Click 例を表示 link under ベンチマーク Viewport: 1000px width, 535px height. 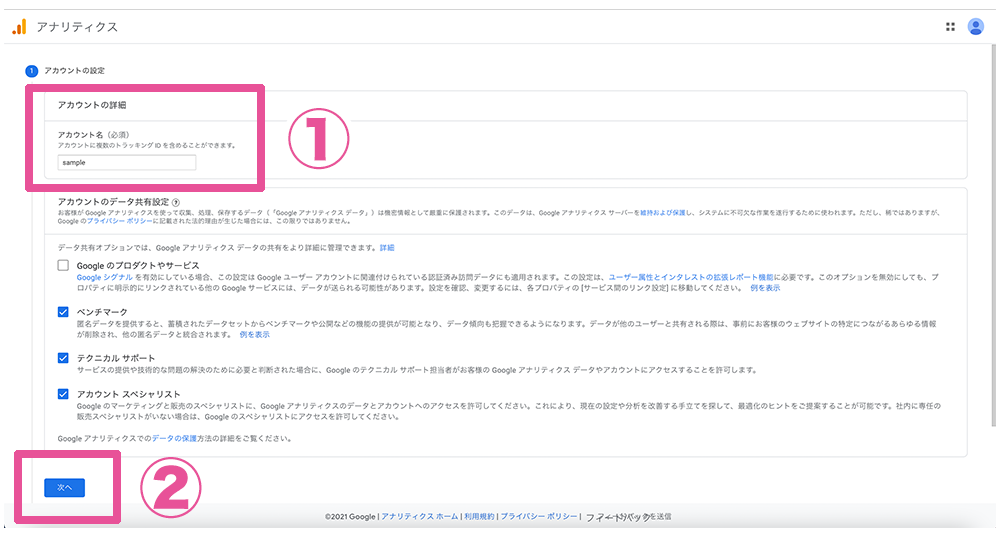[254, 334]
